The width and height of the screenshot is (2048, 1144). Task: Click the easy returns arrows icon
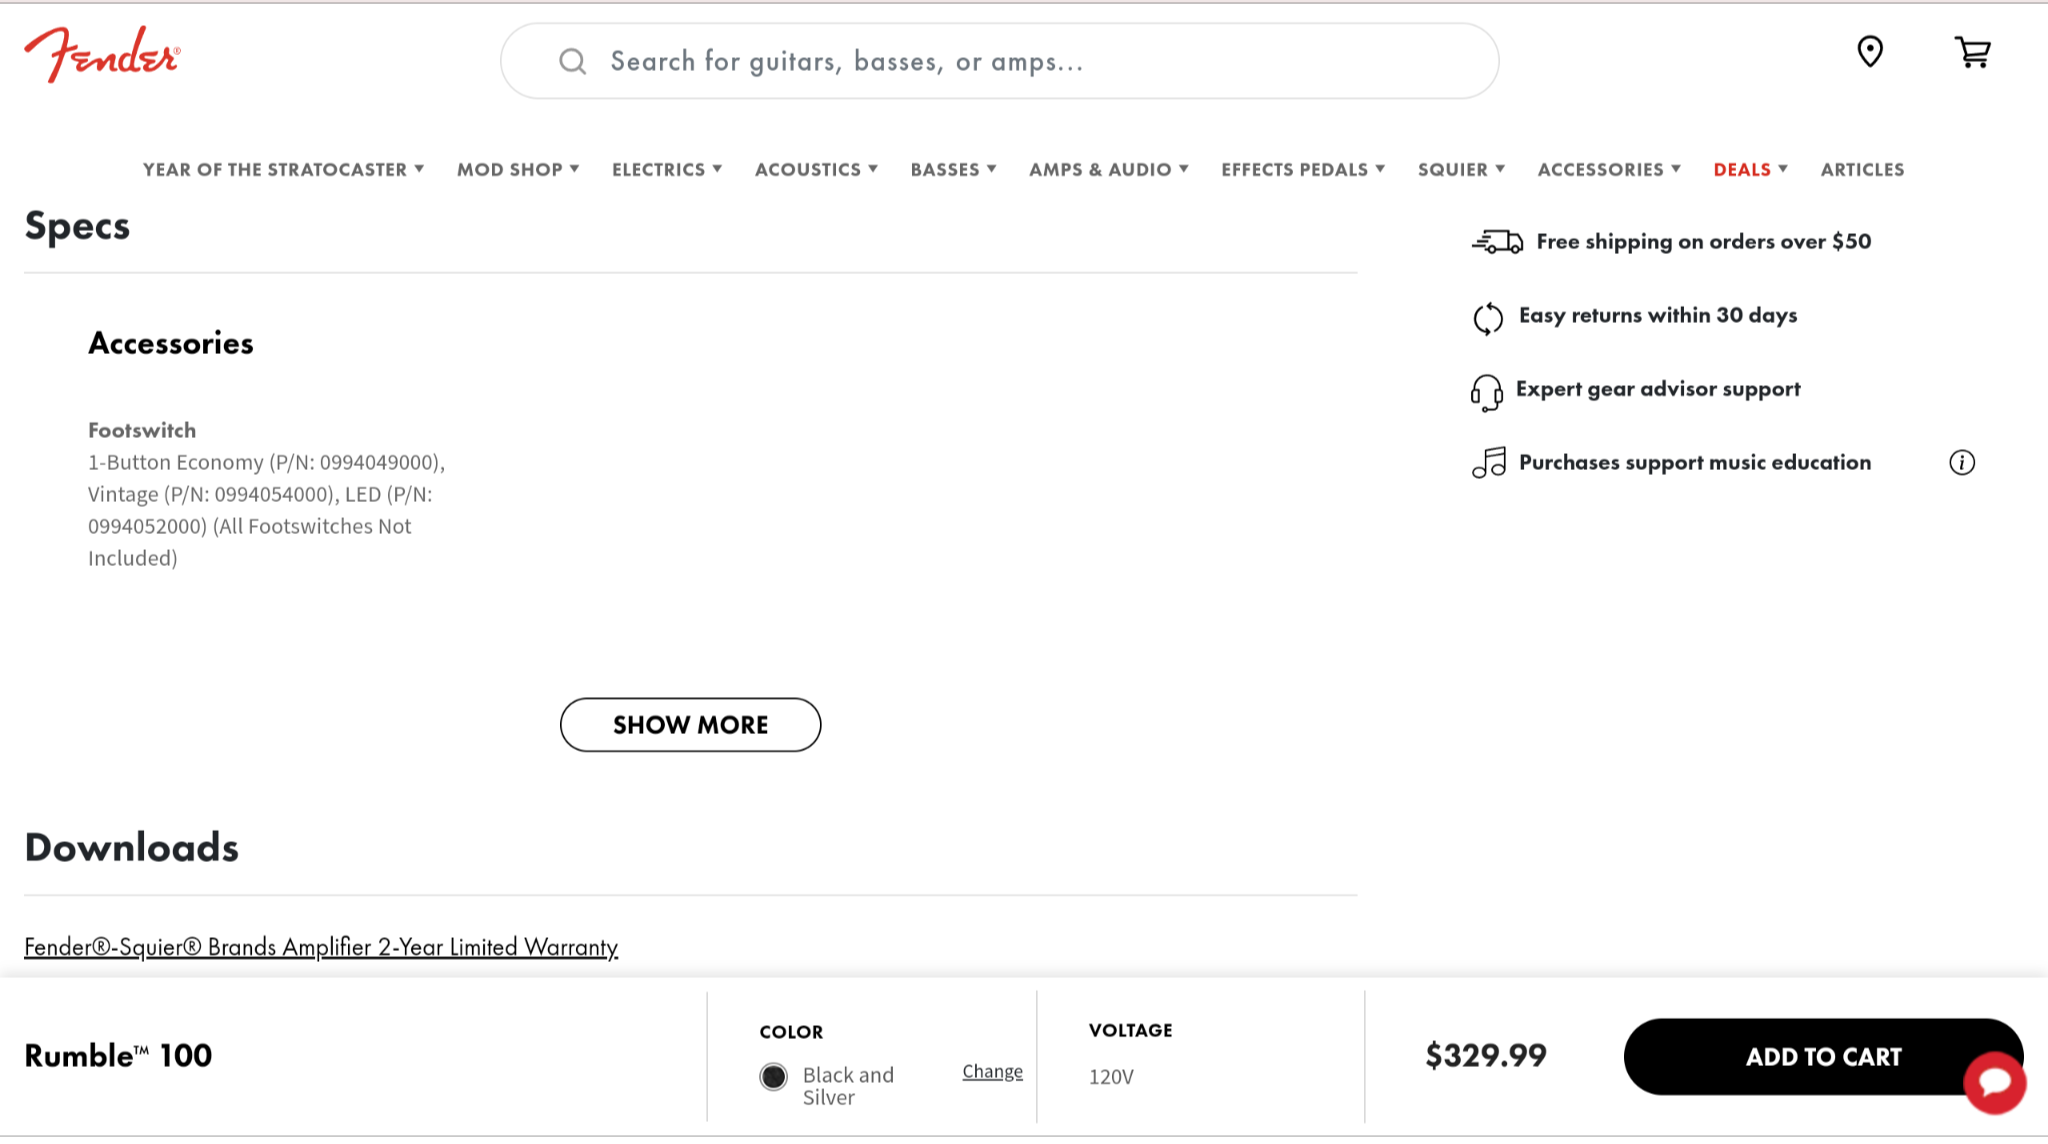coord(1488,318)
